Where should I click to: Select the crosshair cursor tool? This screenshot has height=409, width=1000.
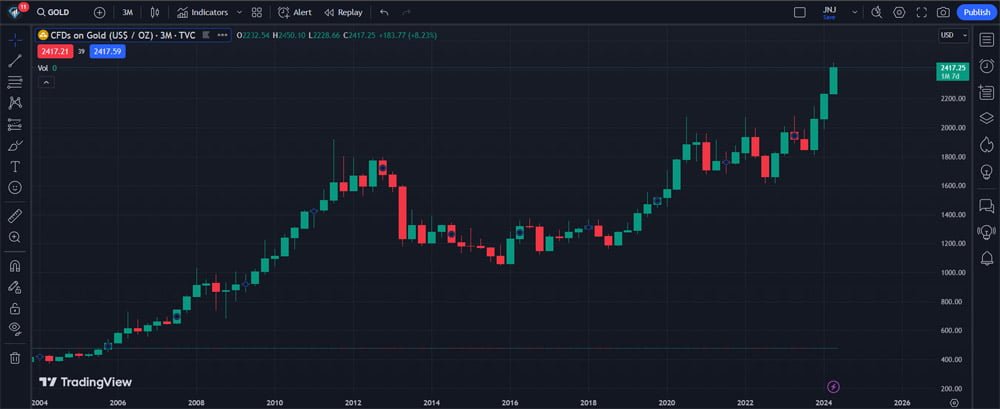(x=15, y=40)
